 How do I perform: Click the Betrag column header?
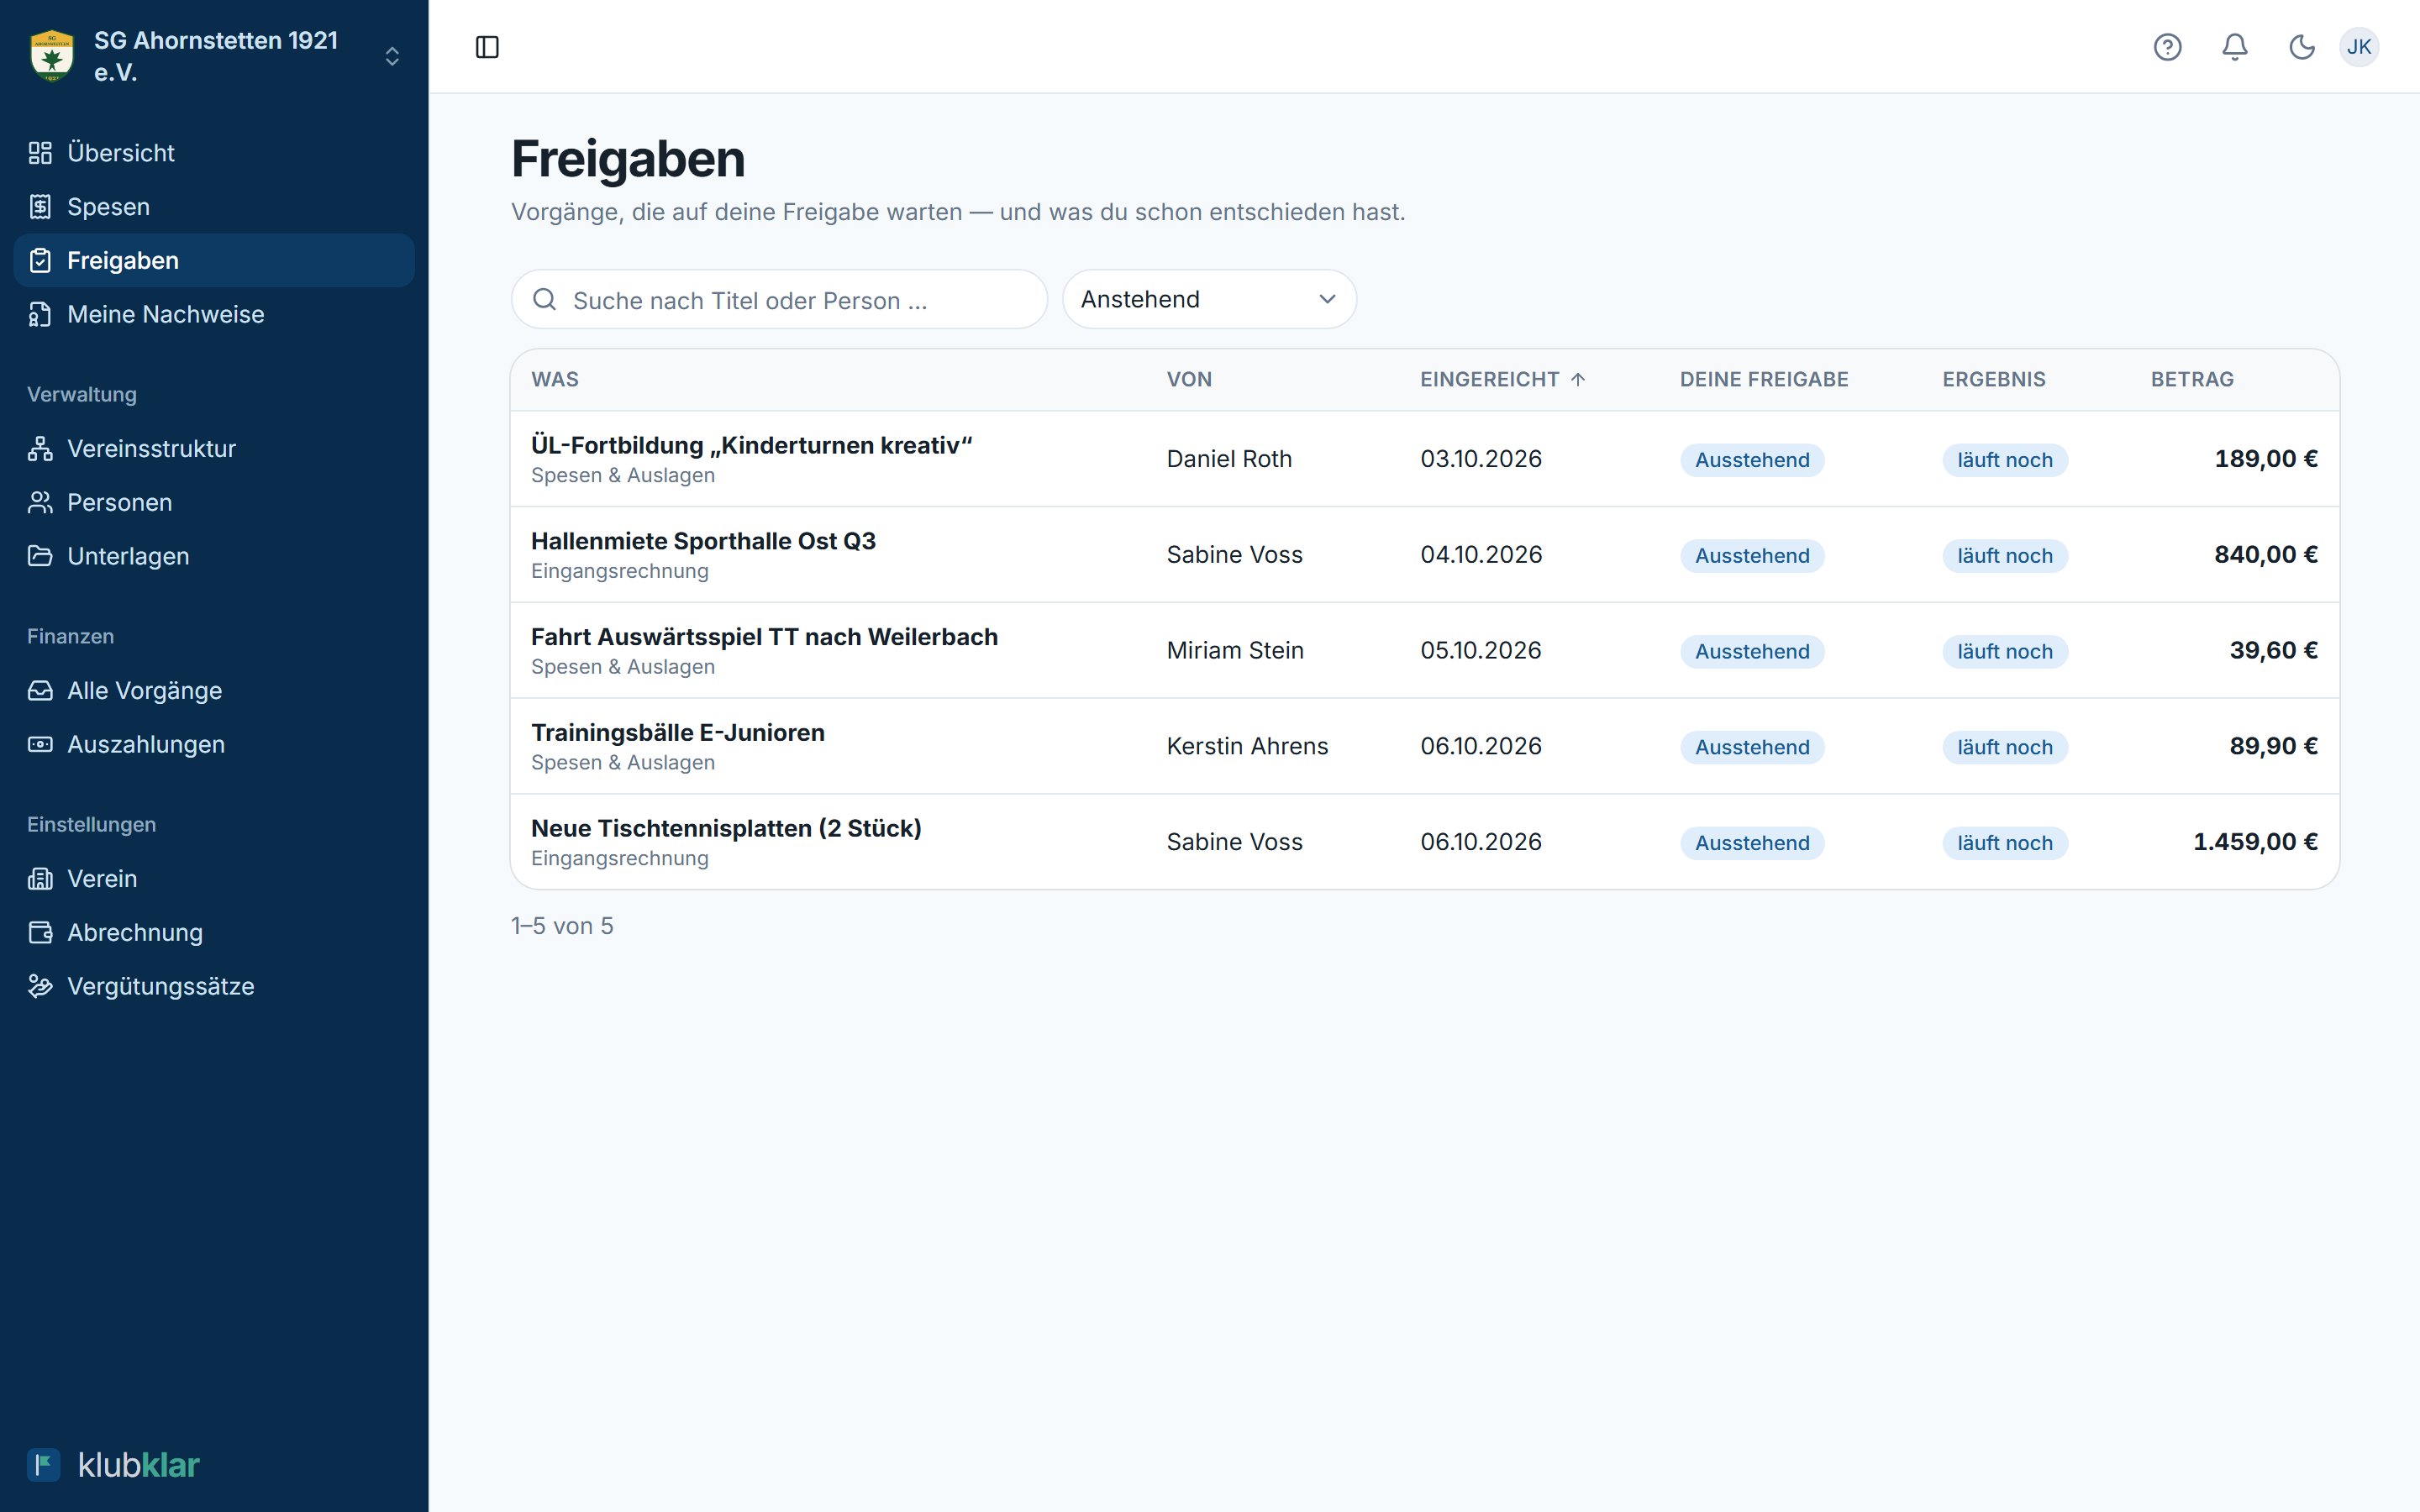(x=2192, y=380)
